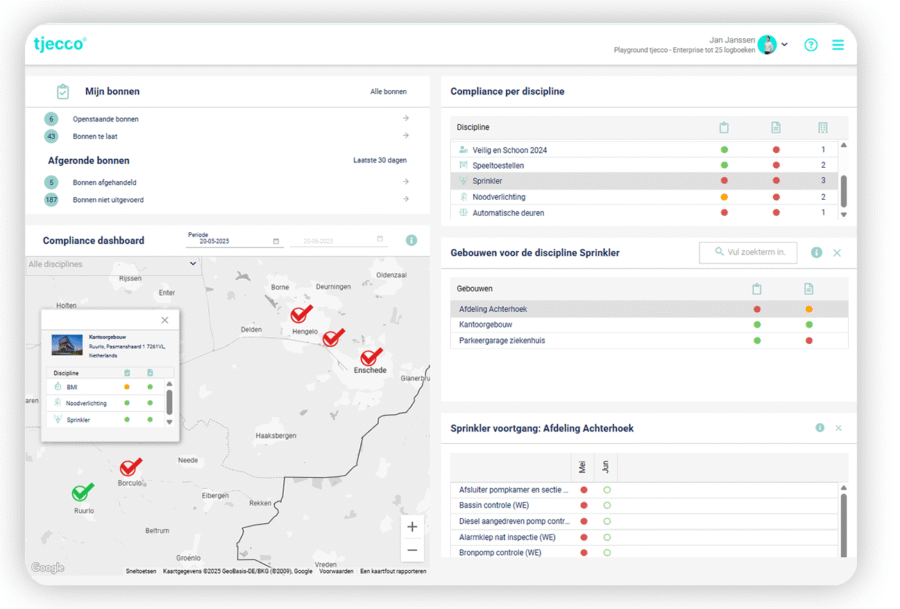
Task: Open the Periode start date calendar icon
Action: (276, 241)
